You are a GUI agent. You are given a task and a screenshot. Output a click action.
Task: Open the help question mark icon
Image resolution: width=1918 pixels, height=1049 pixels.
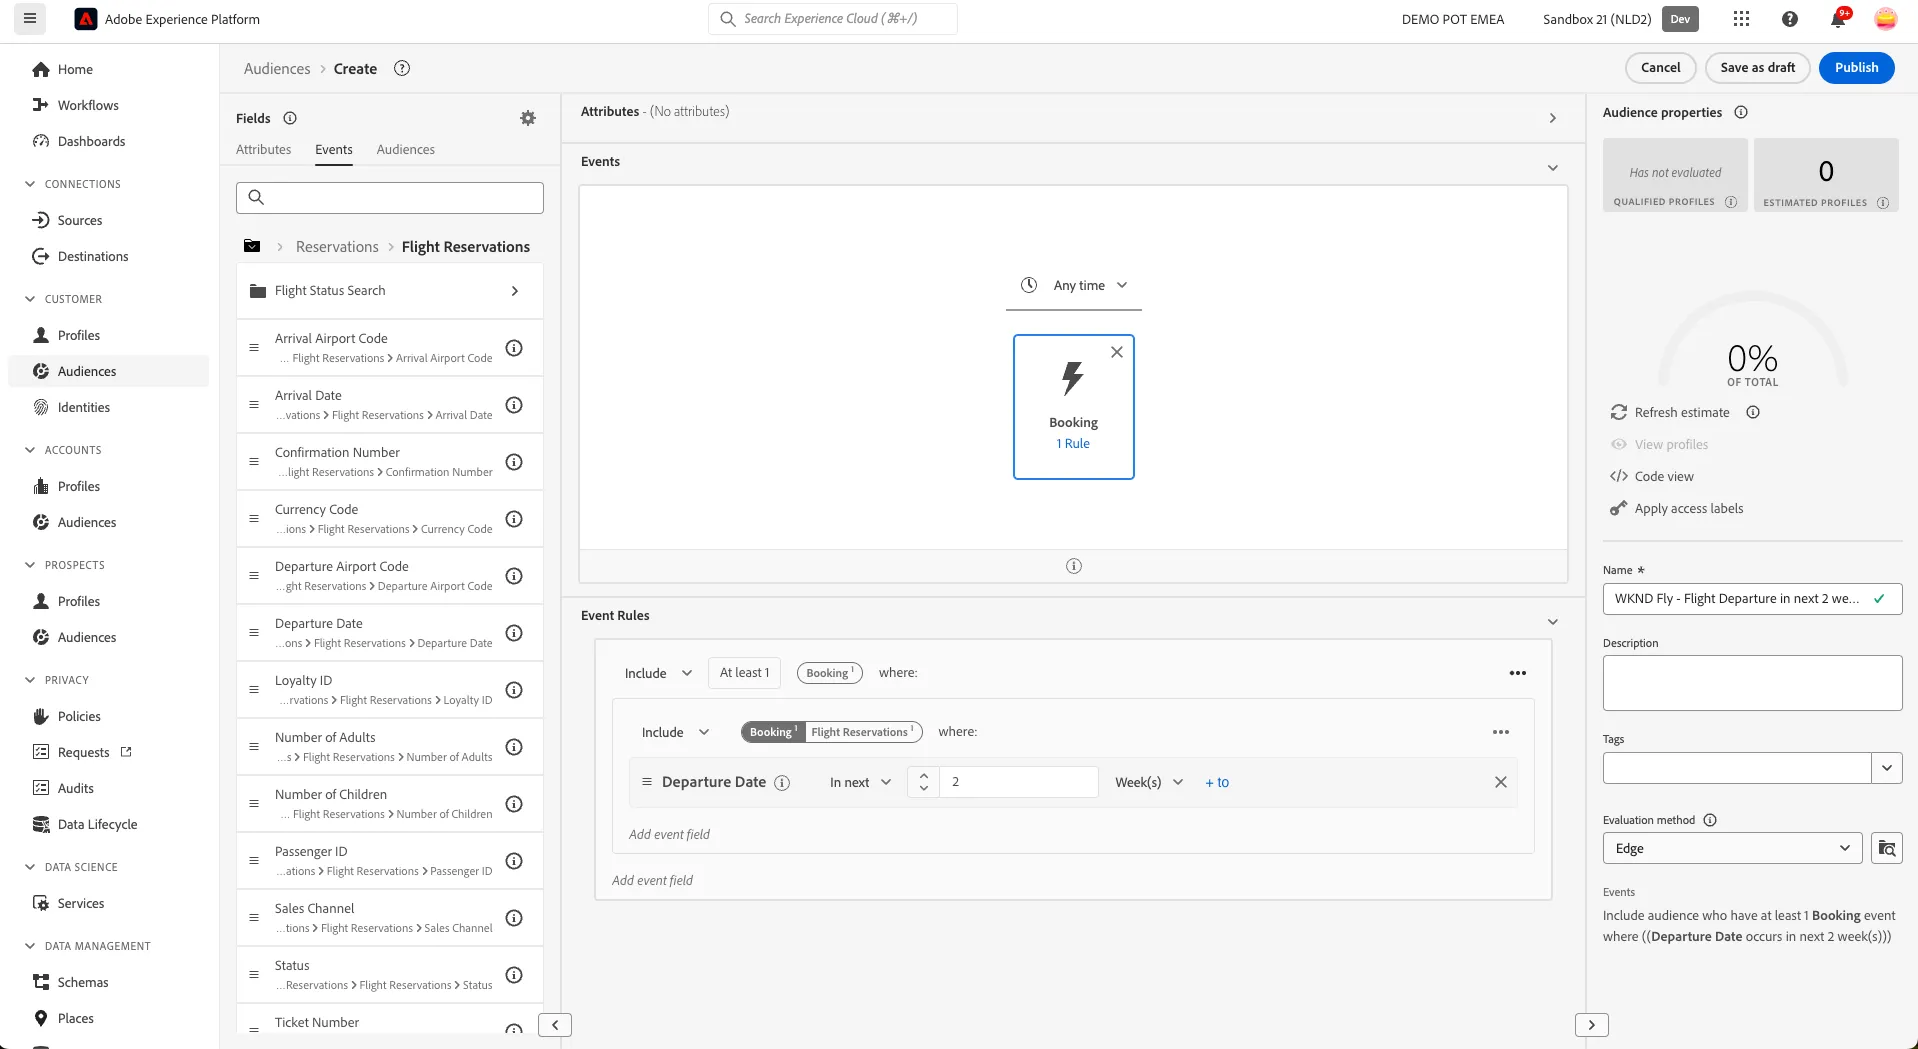pos(1790,19)
